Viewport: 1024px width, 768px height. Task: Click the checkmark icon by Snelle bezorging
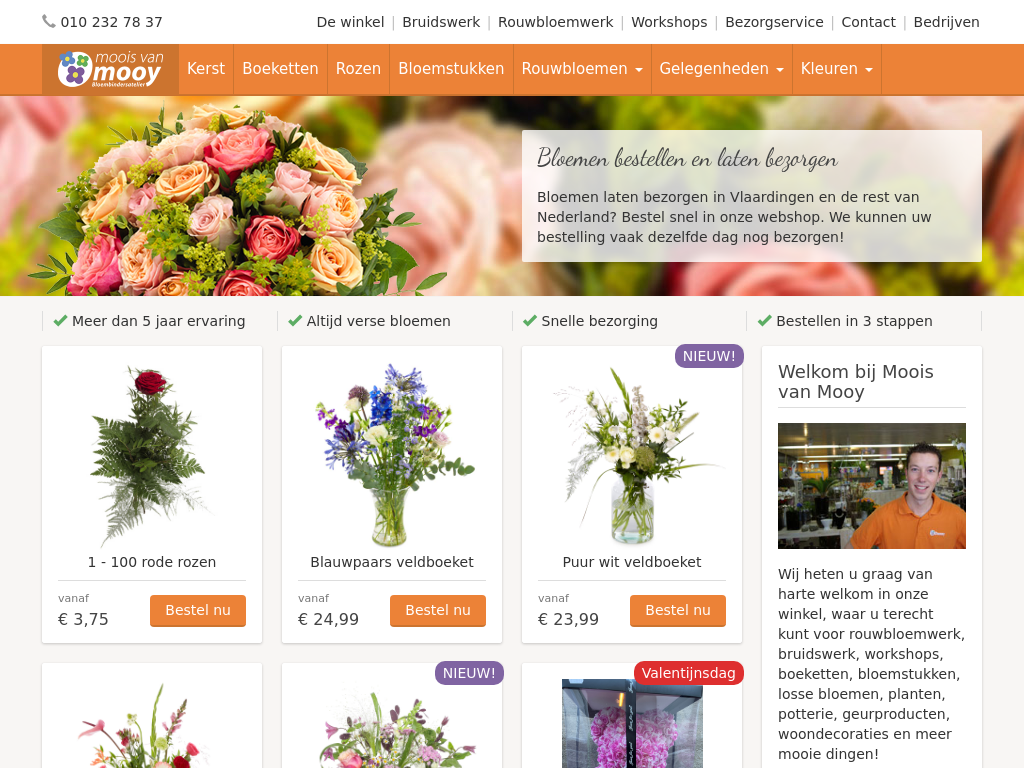[530, 321]
